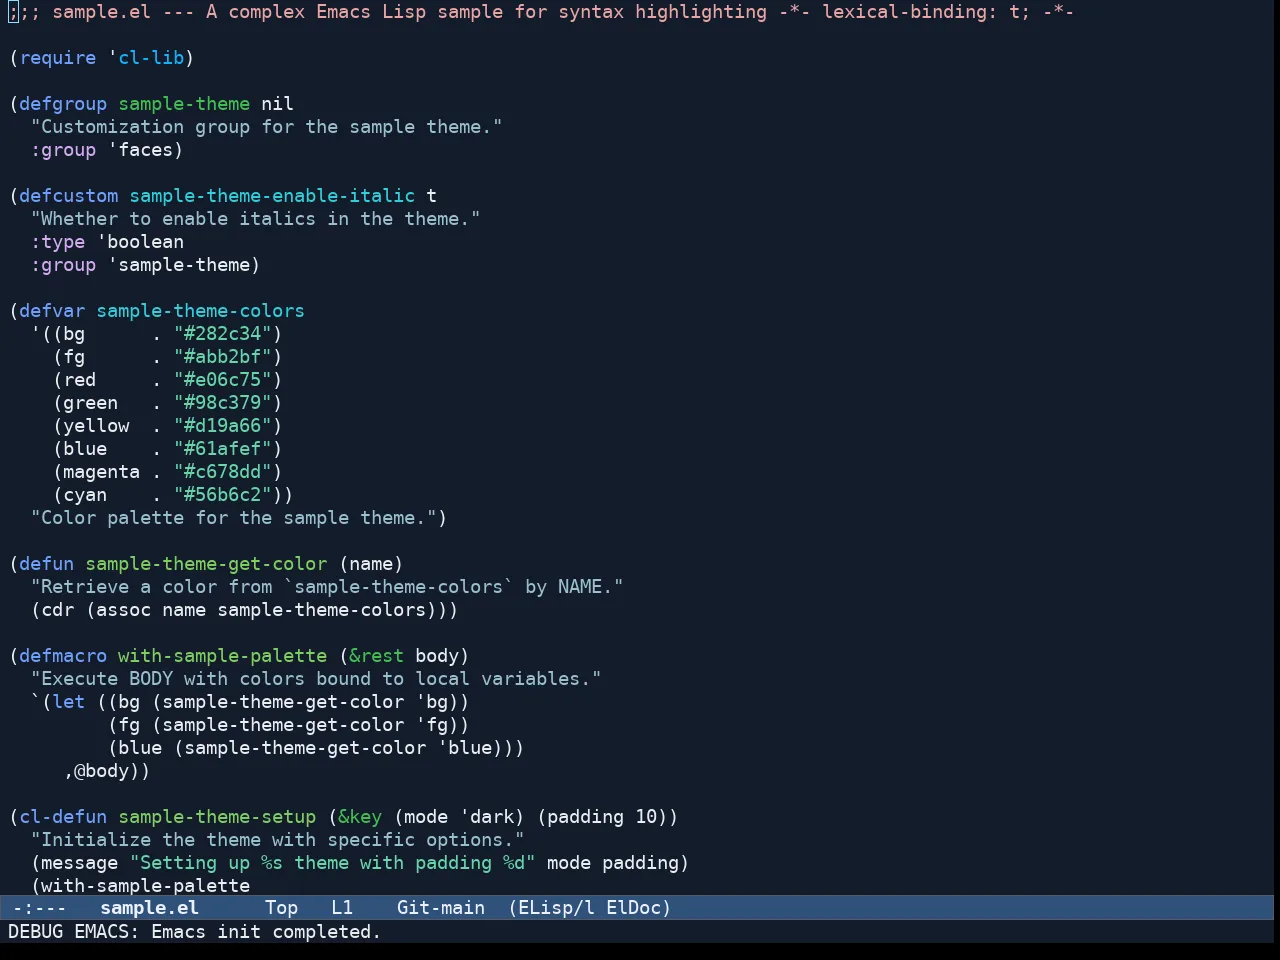Click the format string 'Setting up %s theme'
This screenshot has height=960, width=1280.
333,863
